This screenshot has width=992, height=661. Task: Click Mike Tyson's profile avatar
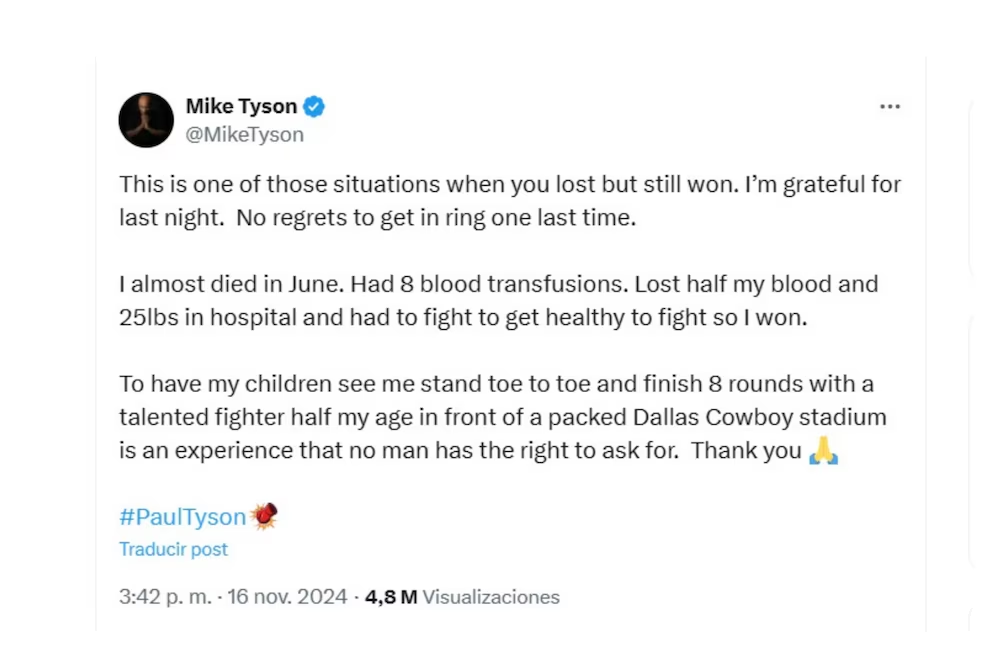pos(146,120)
